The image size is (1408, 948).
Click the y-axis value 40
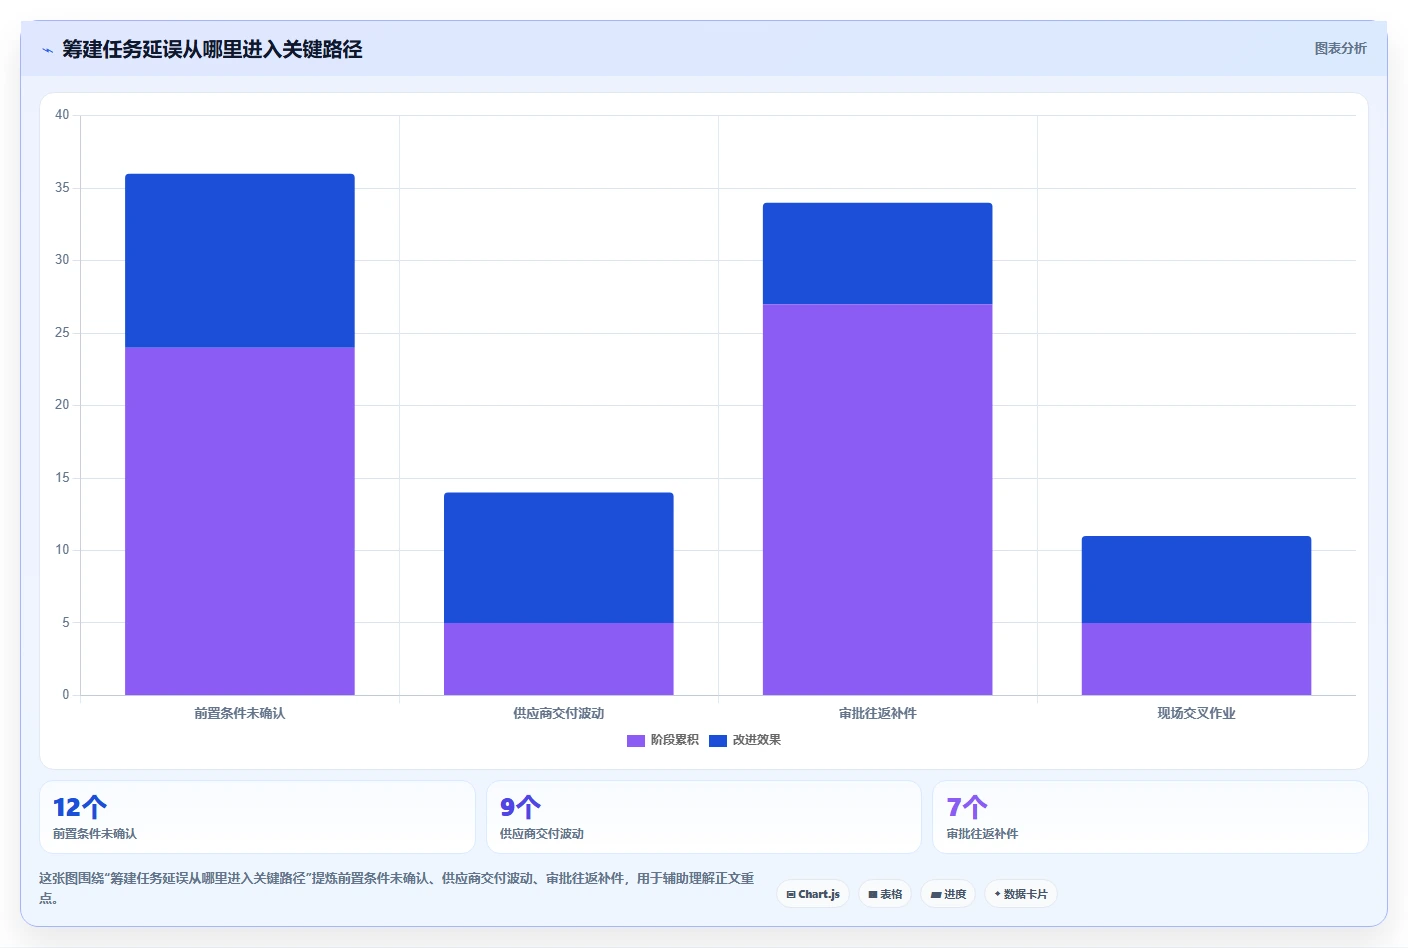62,115
